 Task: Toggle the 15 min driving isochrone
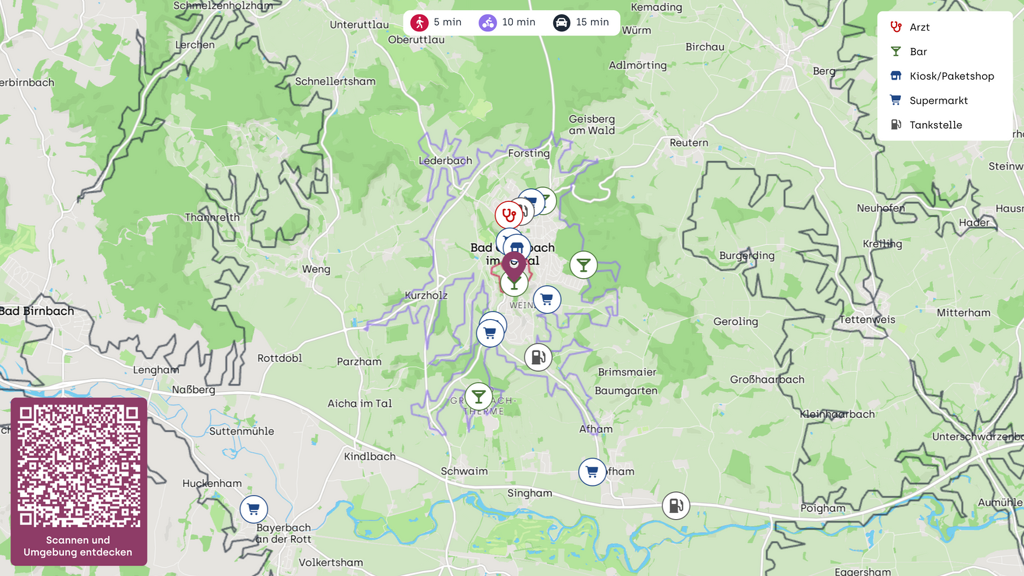pyautogui.click(x=581, y=22)
